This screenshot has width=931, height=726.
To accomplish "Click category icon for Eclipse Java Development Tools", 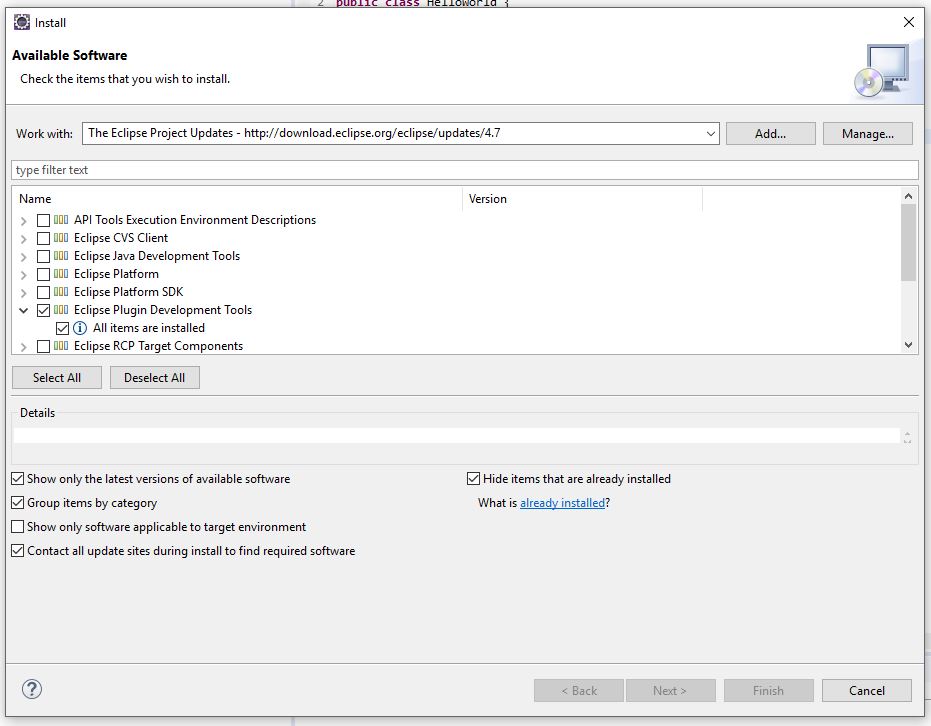I will pyautogui.click(x=61, y=256).
